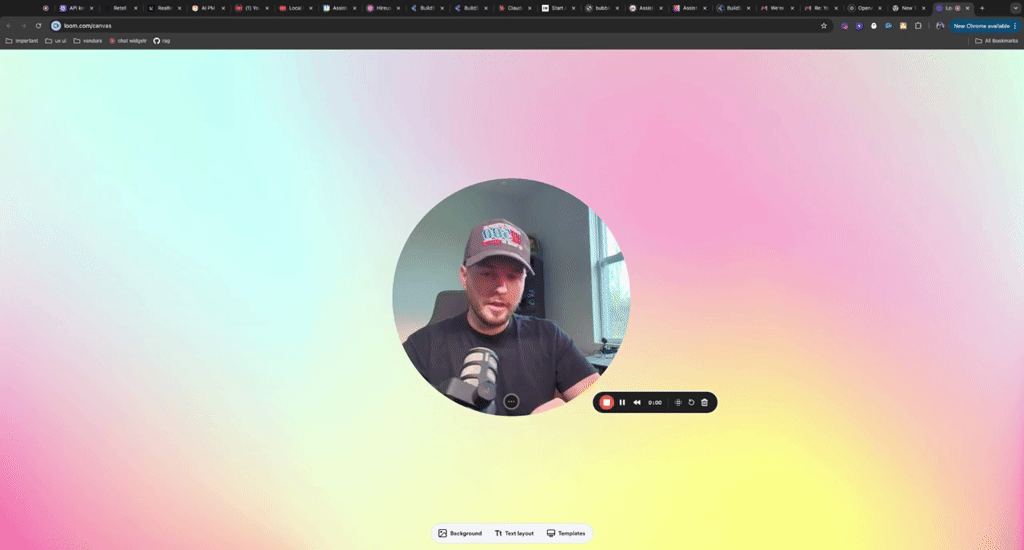This screenshot has width=1024, height=550.
Task: Switch to the Realtime tab
Action: [163, 8]
